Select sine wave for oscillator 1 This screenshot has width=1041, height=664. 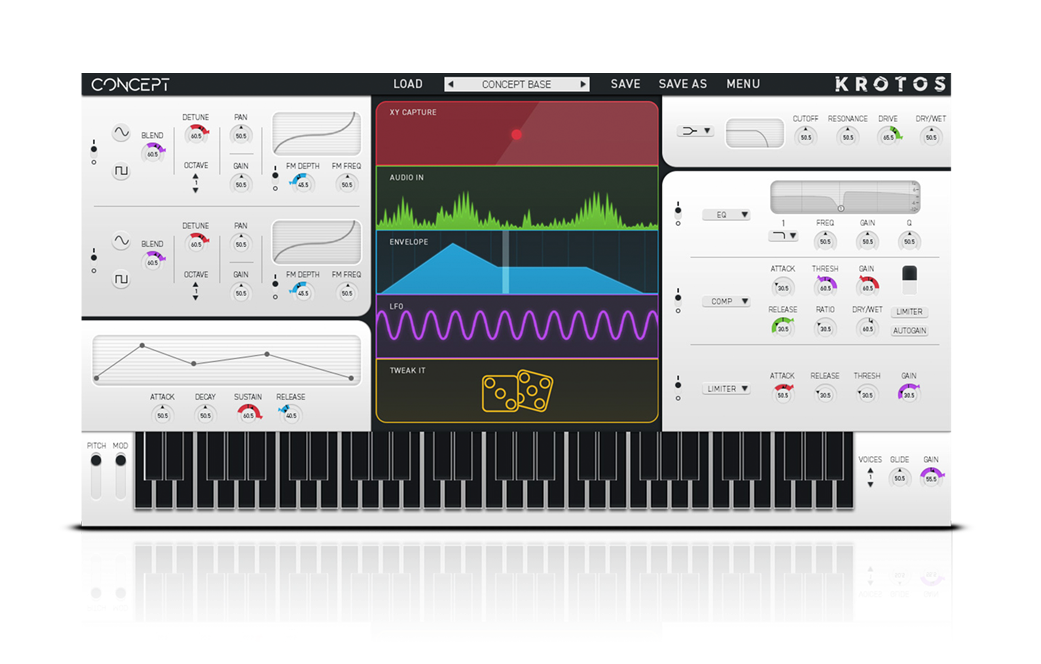121,132
